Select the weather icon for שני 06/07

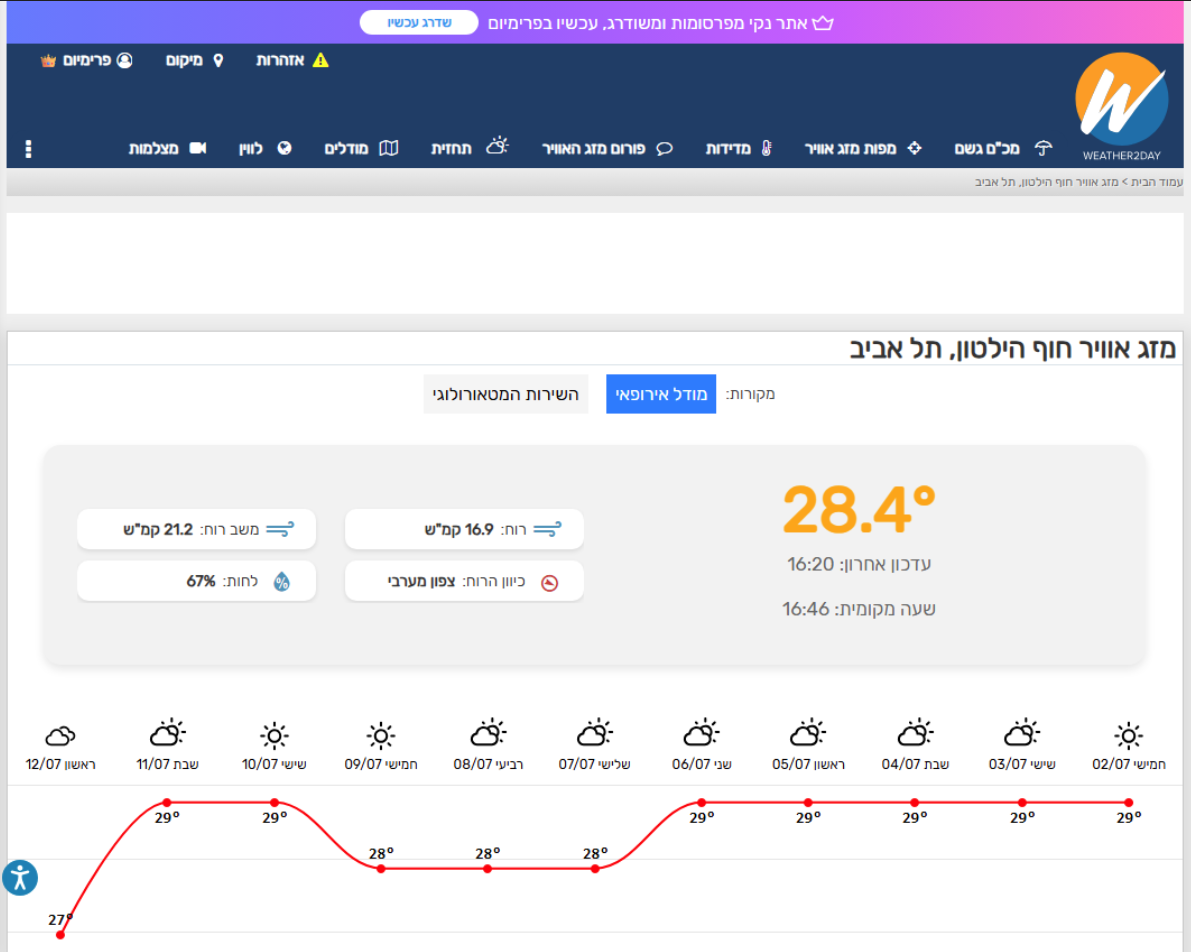click(701, 733)
